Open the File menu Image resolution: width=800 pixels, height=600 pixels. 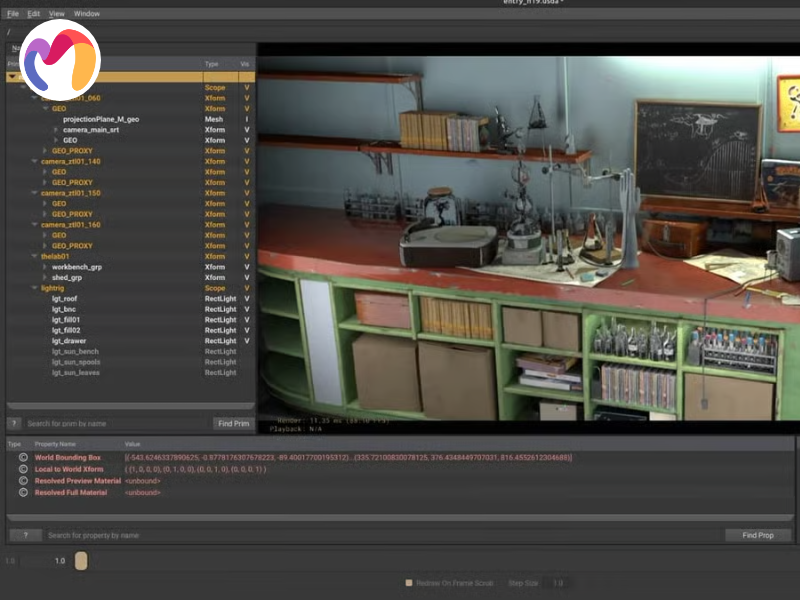coord(13,14)
